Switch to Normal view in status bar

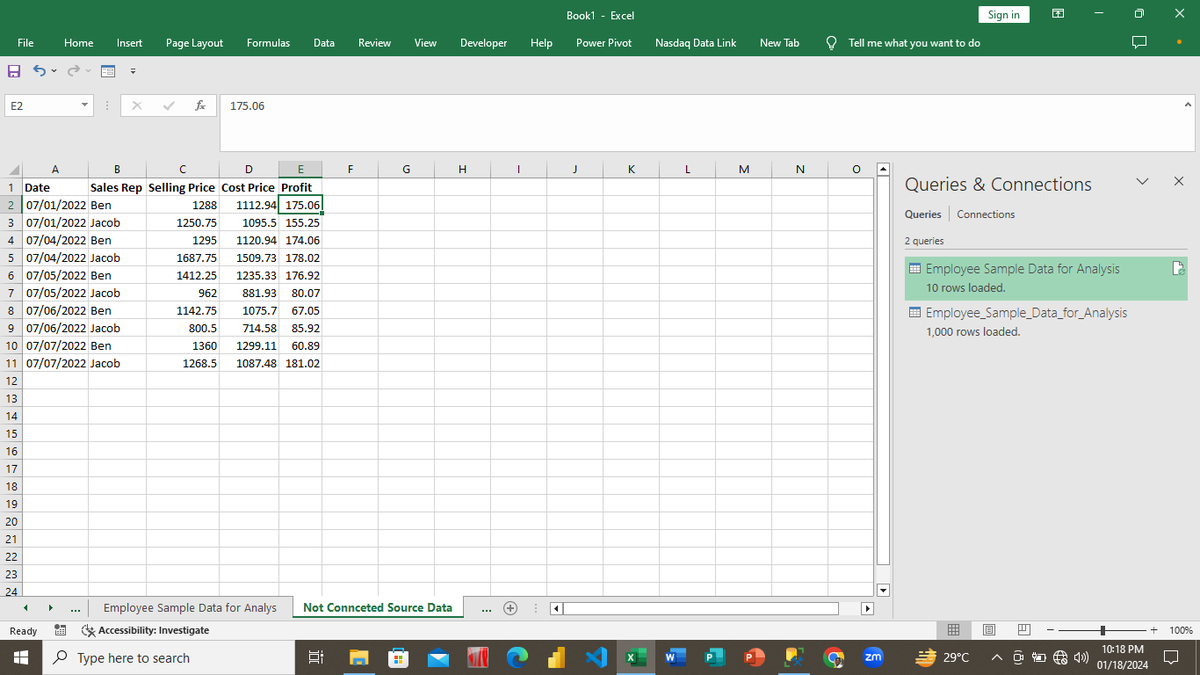point(953,630)
